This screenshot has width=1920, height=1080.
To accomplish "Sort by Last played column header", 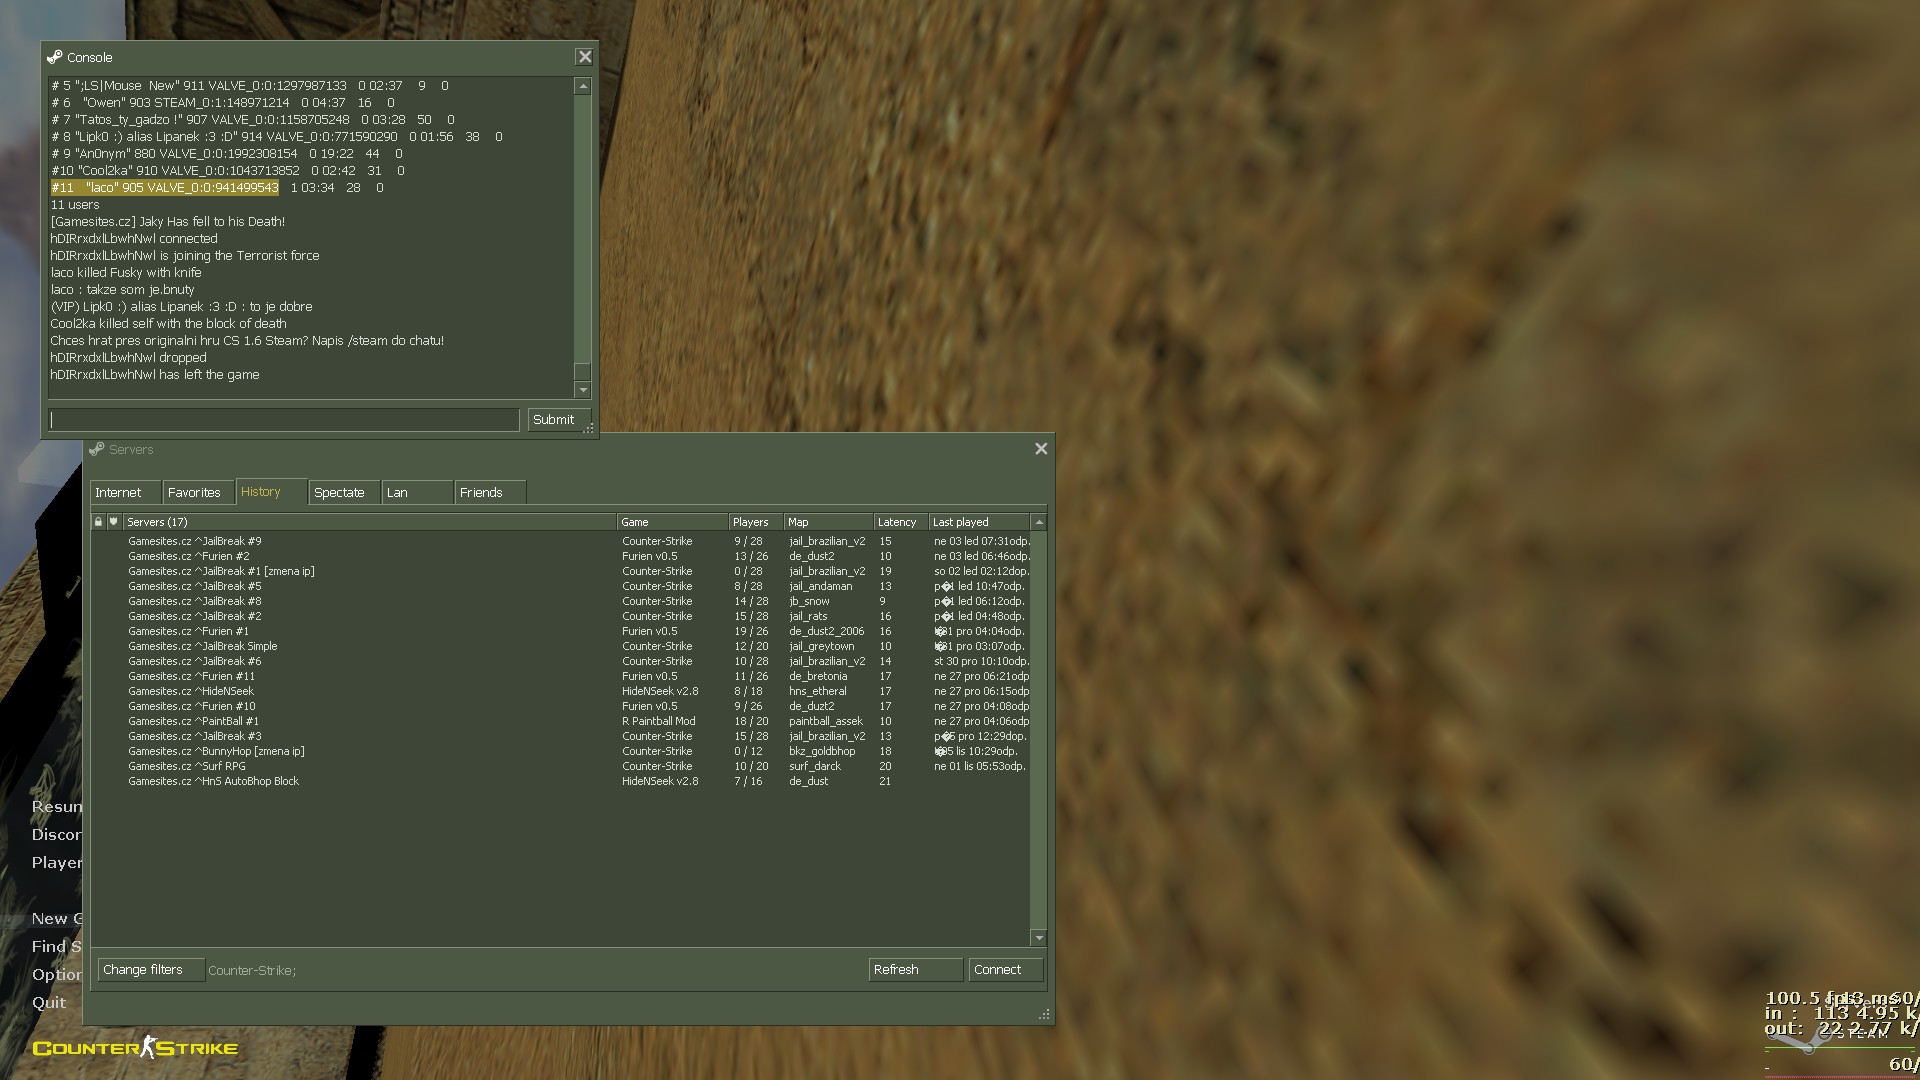I will 979,522.
